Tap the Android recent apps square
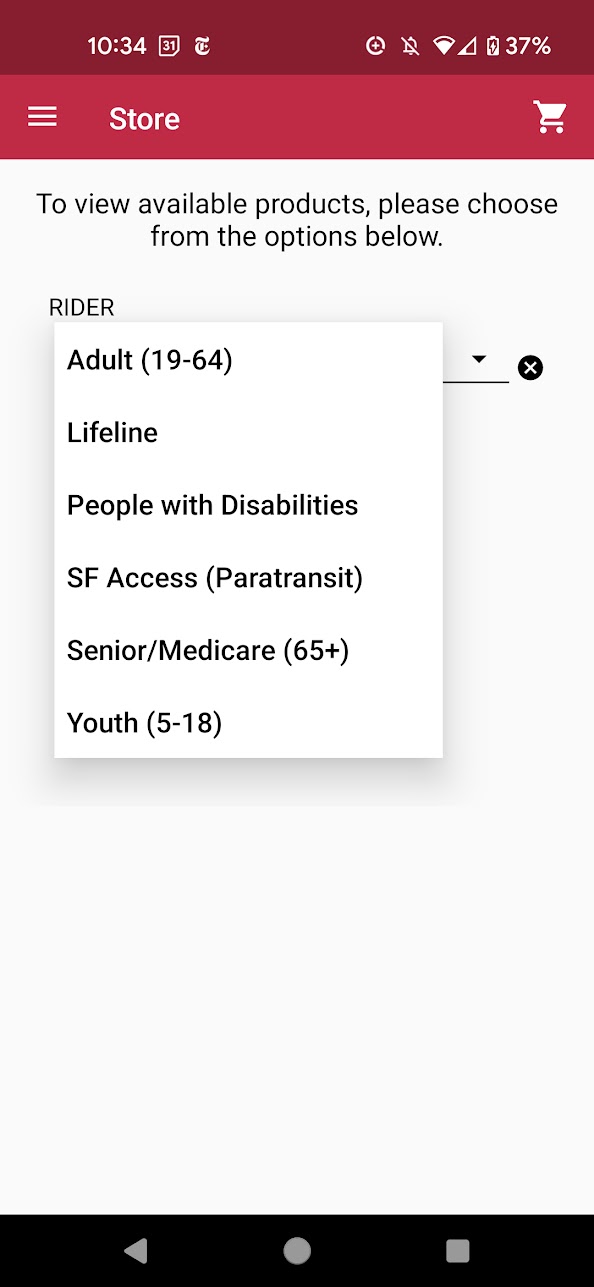This screenshot has height=1287, width=594. pyautogui.click(x=458, y=1250)
